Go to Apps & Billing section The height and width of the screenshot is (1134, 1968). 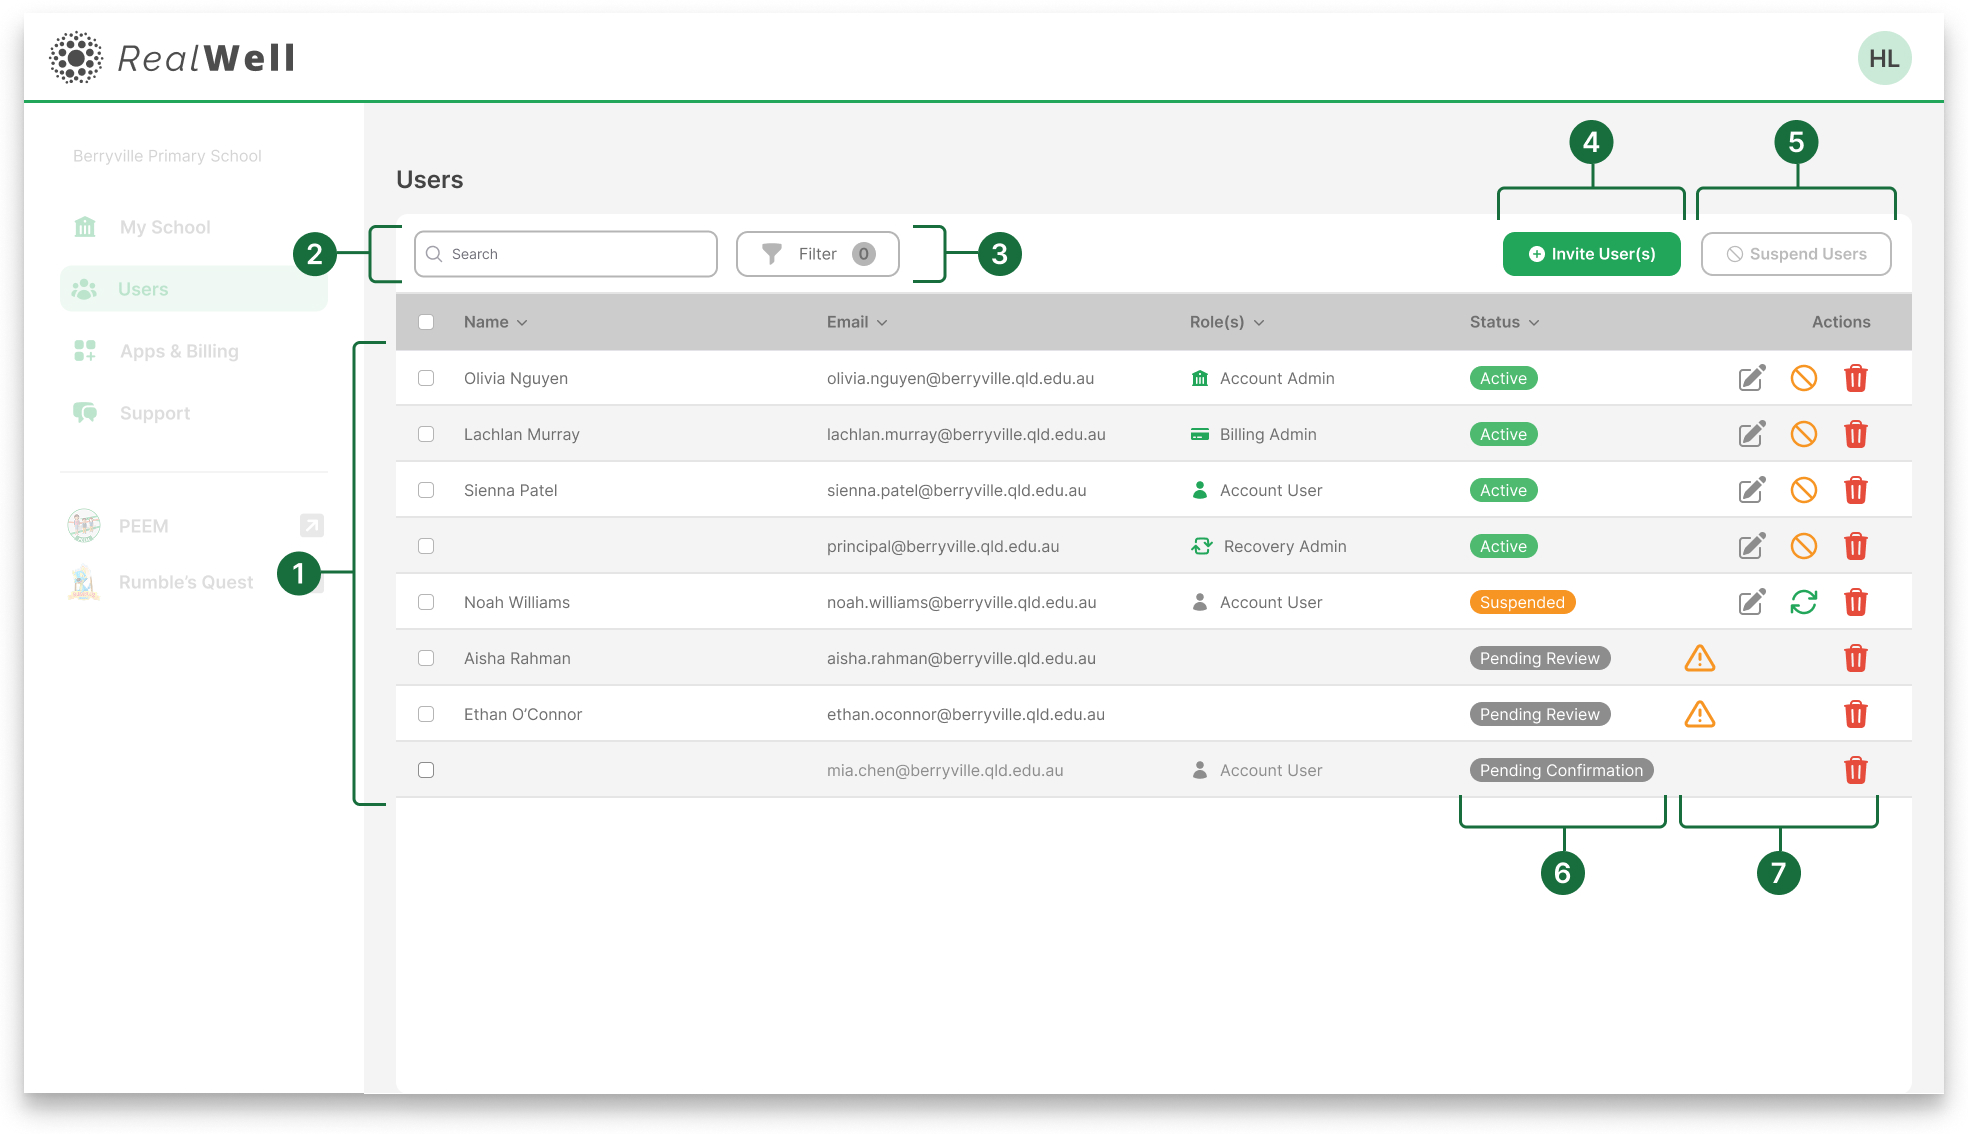pos(179,351)
